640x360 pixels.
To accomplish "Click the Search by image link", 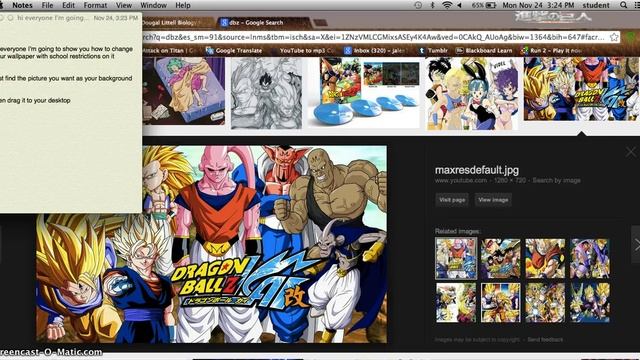I will [x=556, y=180].
